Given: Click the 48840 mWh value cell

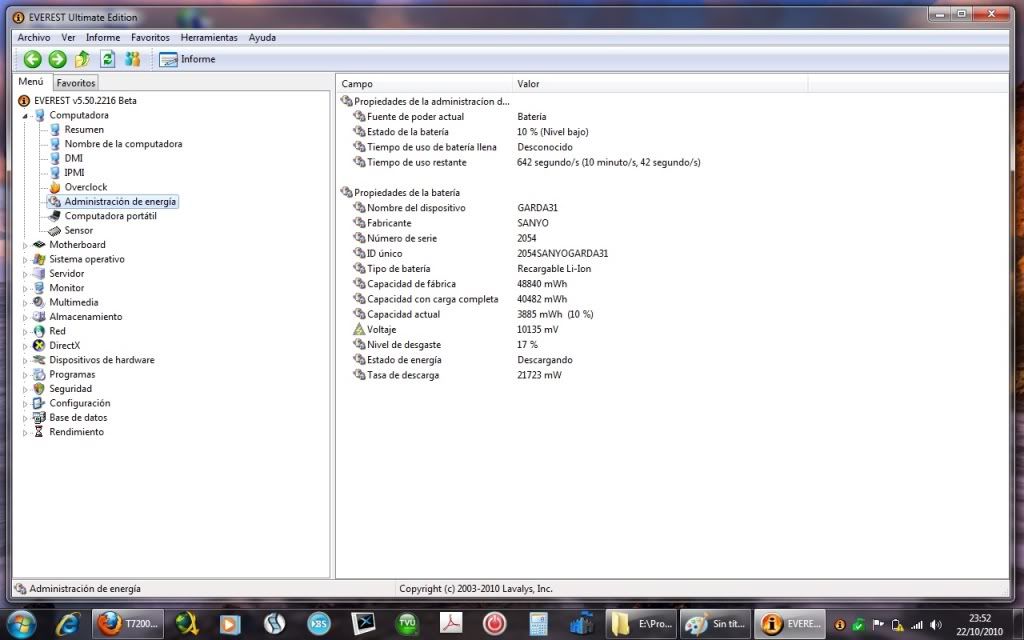Looking at the screenshot, I should pos(541,283).
